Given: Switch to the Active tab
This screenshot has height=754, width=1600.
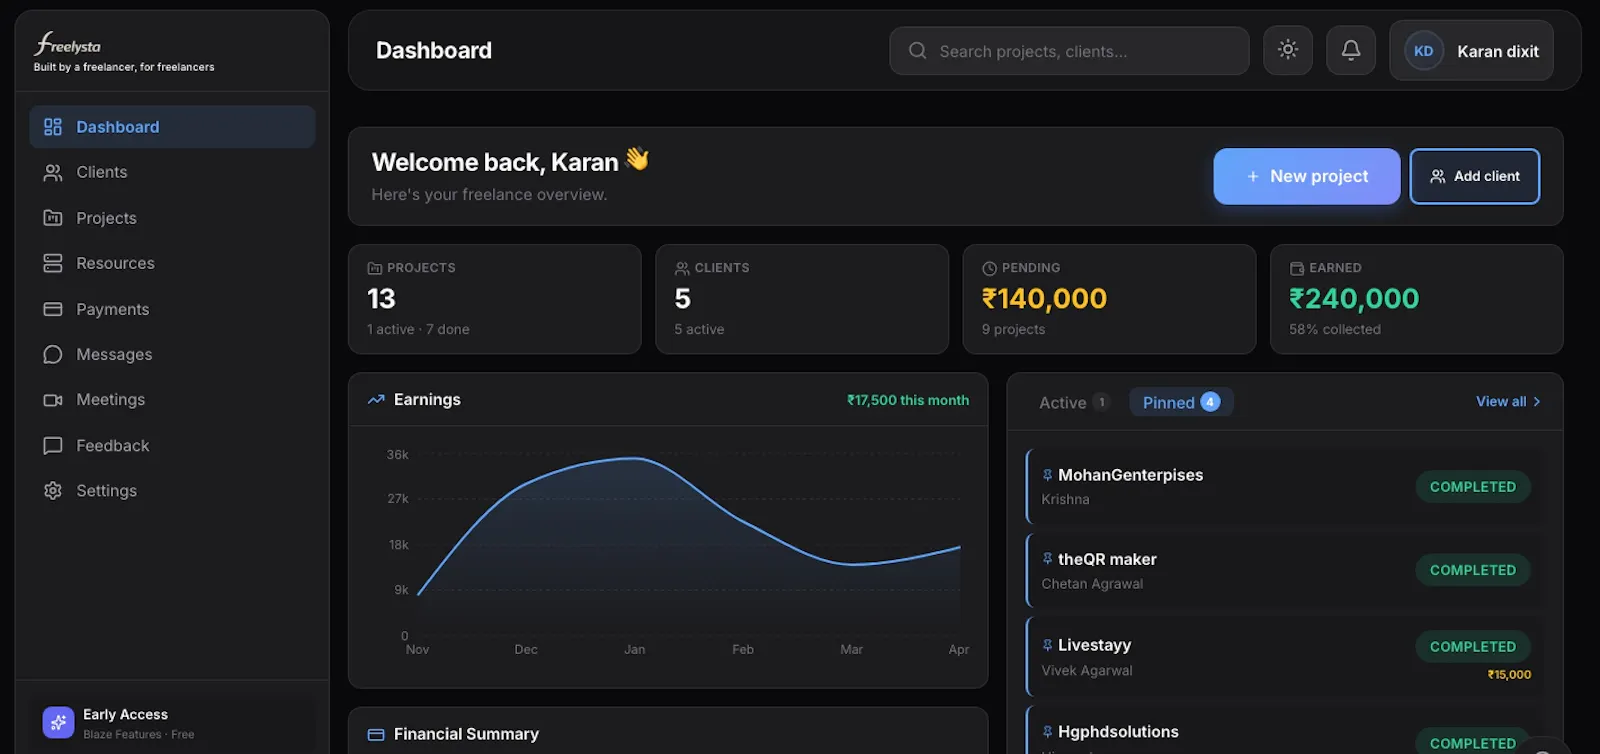Looking at the screenshot, I should click(1074, 402).
